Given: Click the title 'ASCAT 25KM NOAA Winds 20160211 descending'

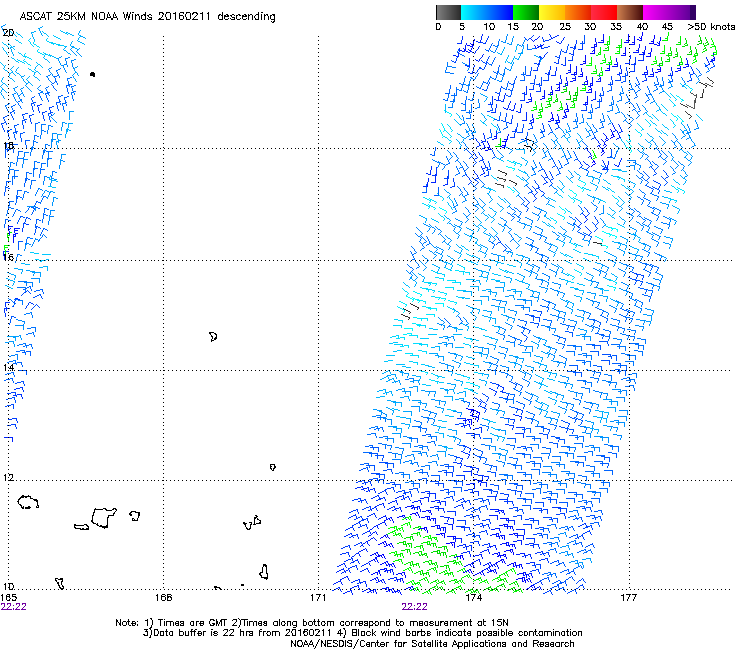Looking at the screenshot, I should tap(147, 16).
